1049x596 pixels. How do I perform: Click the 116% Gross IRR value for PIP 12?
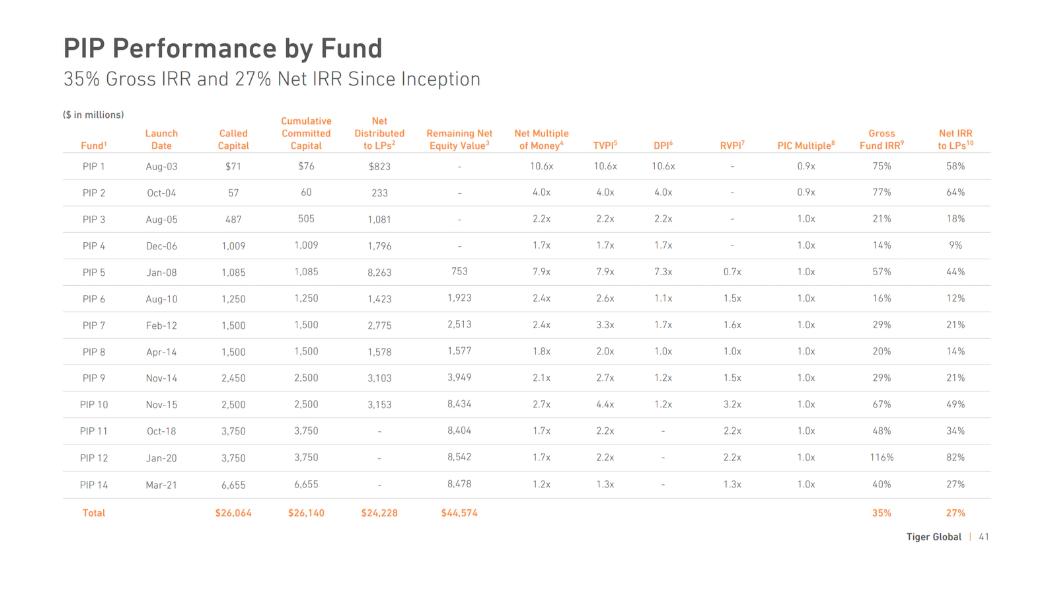click(881, 458)
